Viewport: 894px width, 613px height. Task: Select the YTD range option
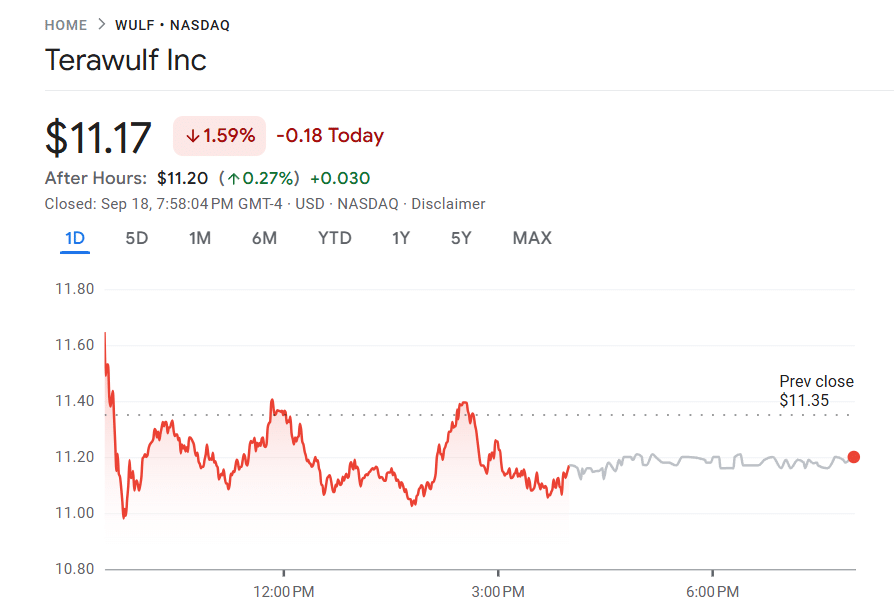(x=335, y=238)
